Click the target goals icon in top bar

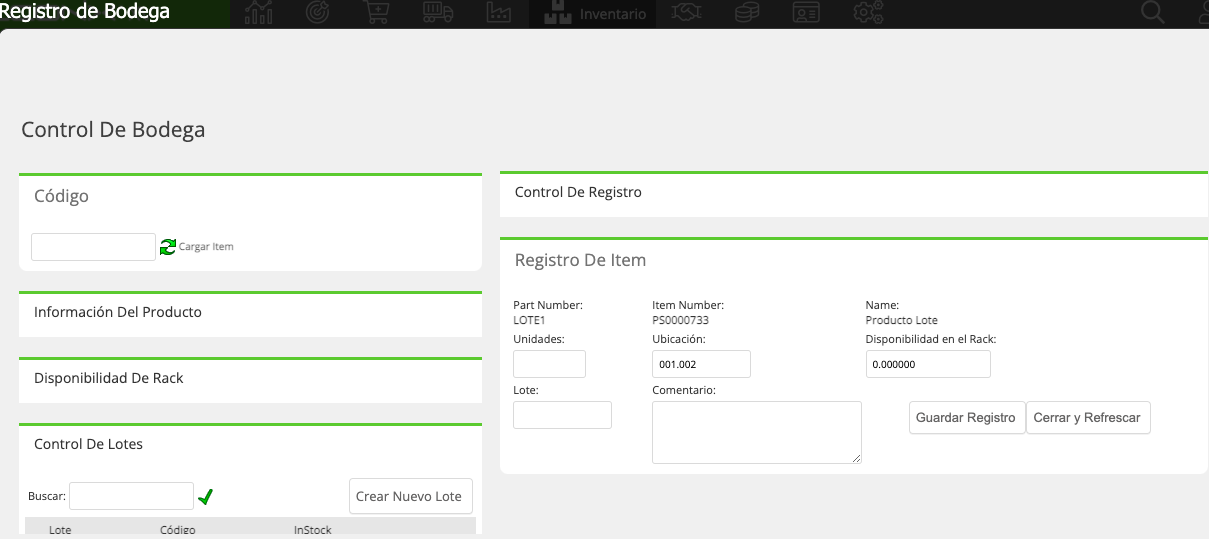[317, 13]
